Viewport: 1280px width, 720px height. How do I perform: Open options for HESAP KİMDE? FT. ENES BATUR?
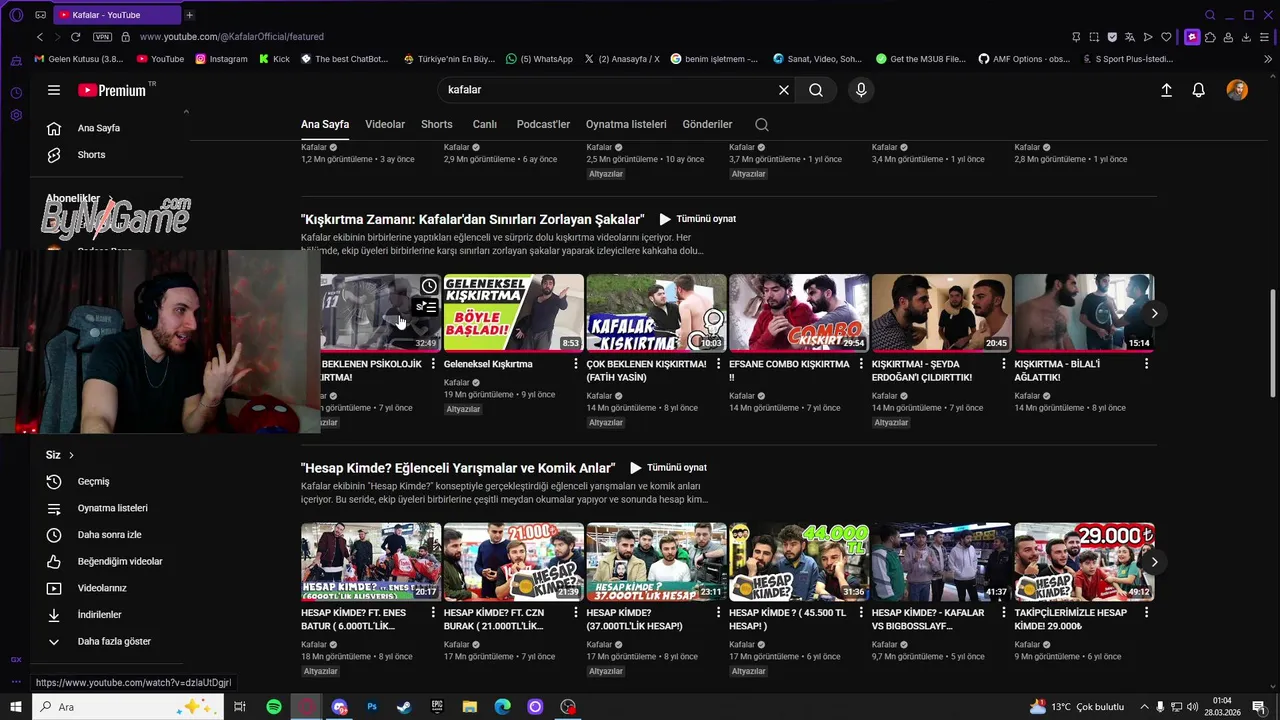click(x=433, y=613)
